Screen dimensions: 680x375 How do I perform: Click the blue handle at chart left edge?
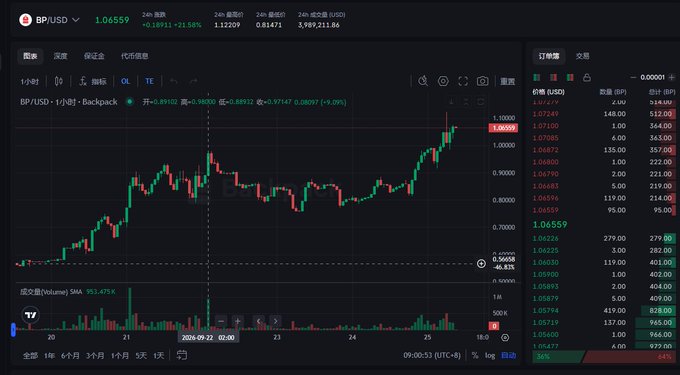pos(13,329)
